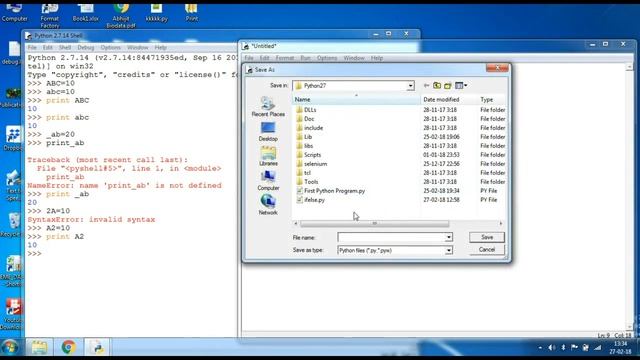Open the View Menu icon in Save As
Viewport: 640px width, 360px height.
click(461, 86)
